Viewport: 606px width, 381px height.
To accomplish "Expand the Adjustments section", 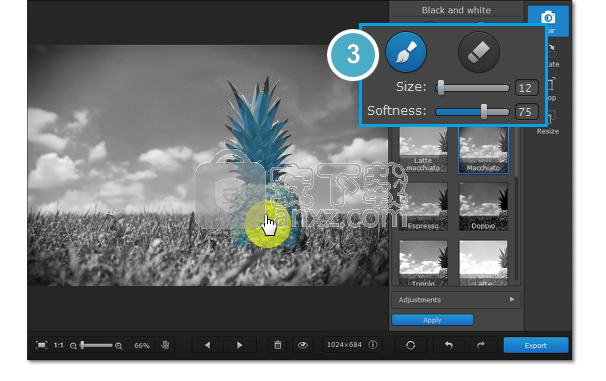I will [456, 300].
